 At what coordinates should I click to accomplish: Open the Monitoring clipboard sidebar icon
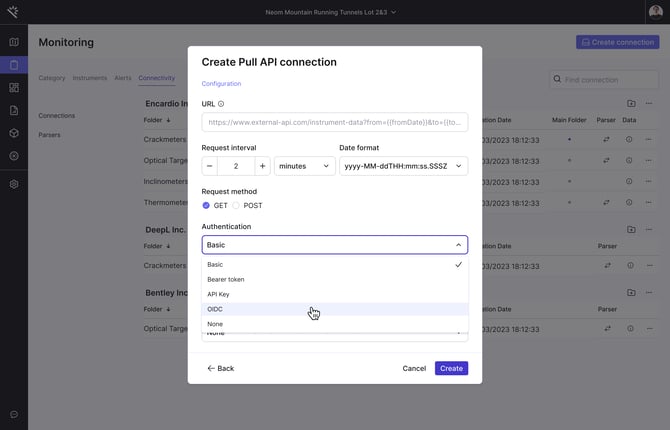pyautogui.click(x=14, y=65)
